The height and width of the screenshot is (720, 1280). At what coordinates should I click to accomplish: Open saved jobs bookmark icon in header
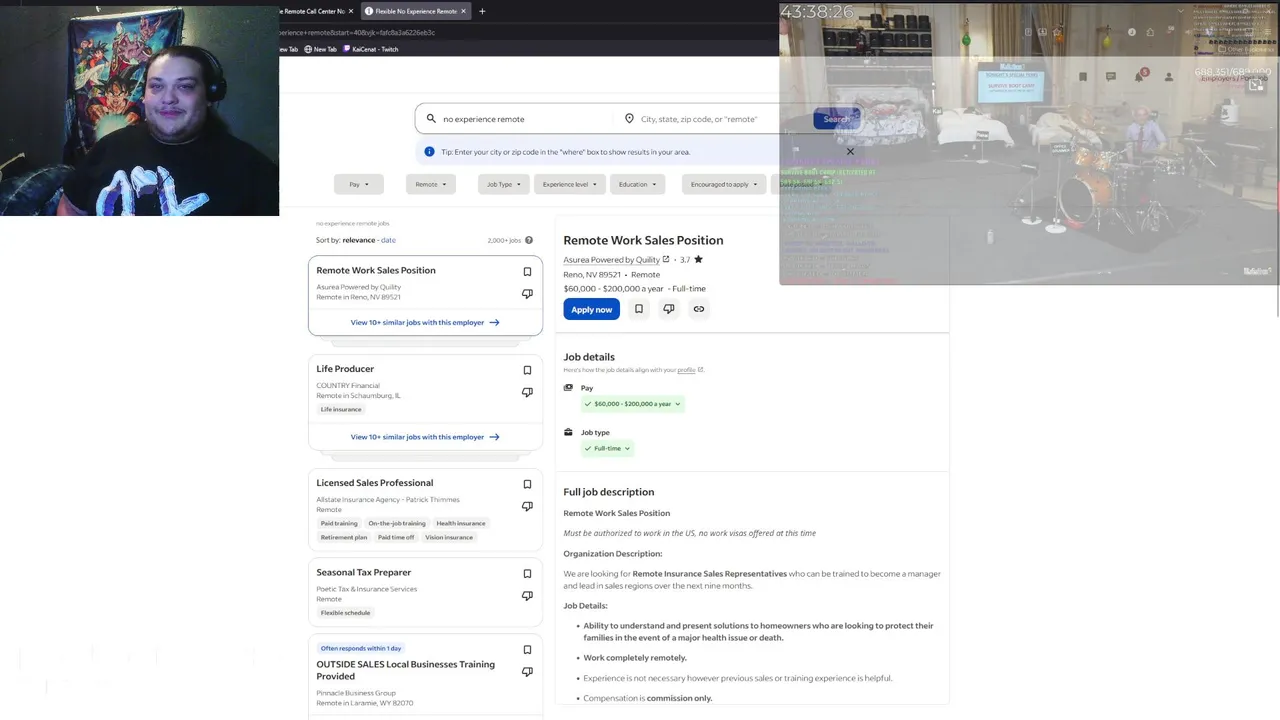(1083, 76)
